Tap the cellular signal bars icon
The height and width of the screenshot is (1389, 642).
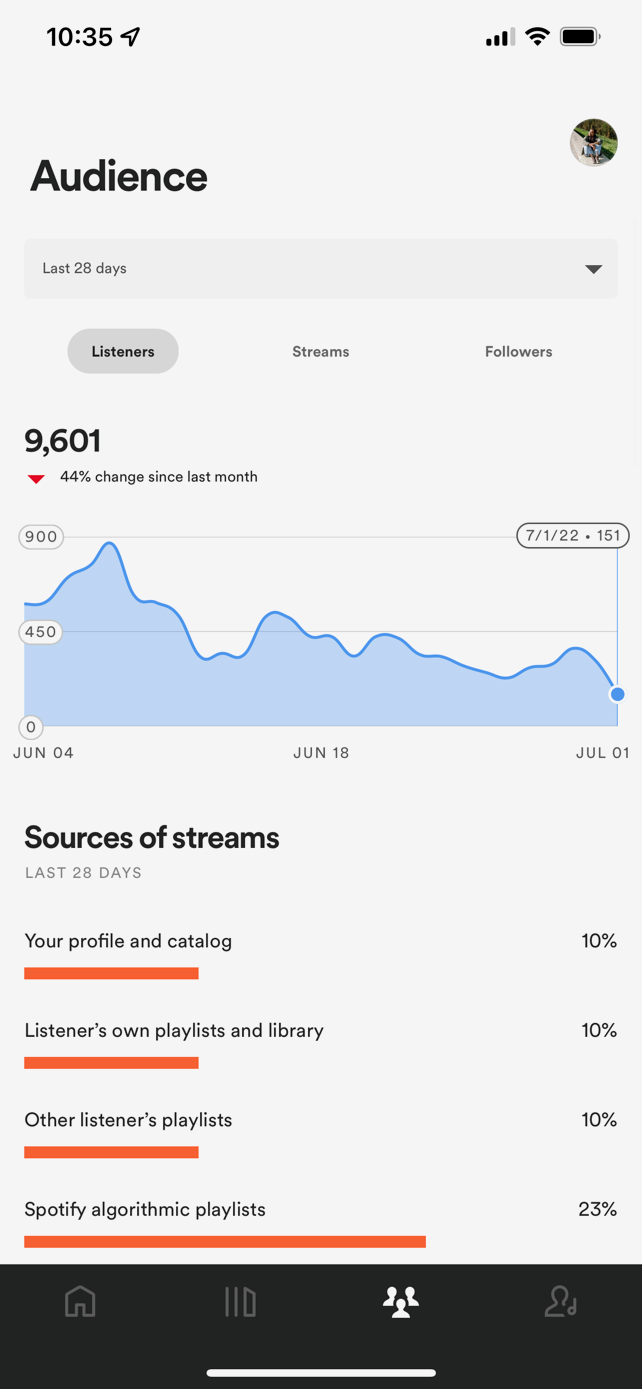pyautogui.click(x=499, y=38)
